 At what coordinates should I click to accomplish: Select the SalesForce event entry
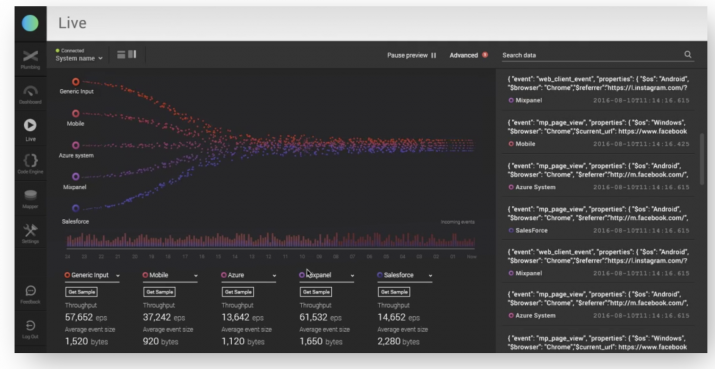[598, 219]
